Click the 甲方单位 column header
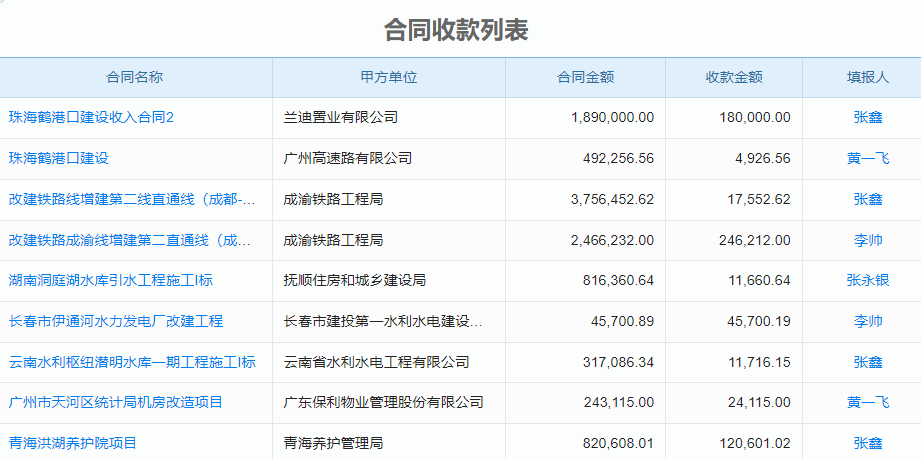 coord(388,77)
